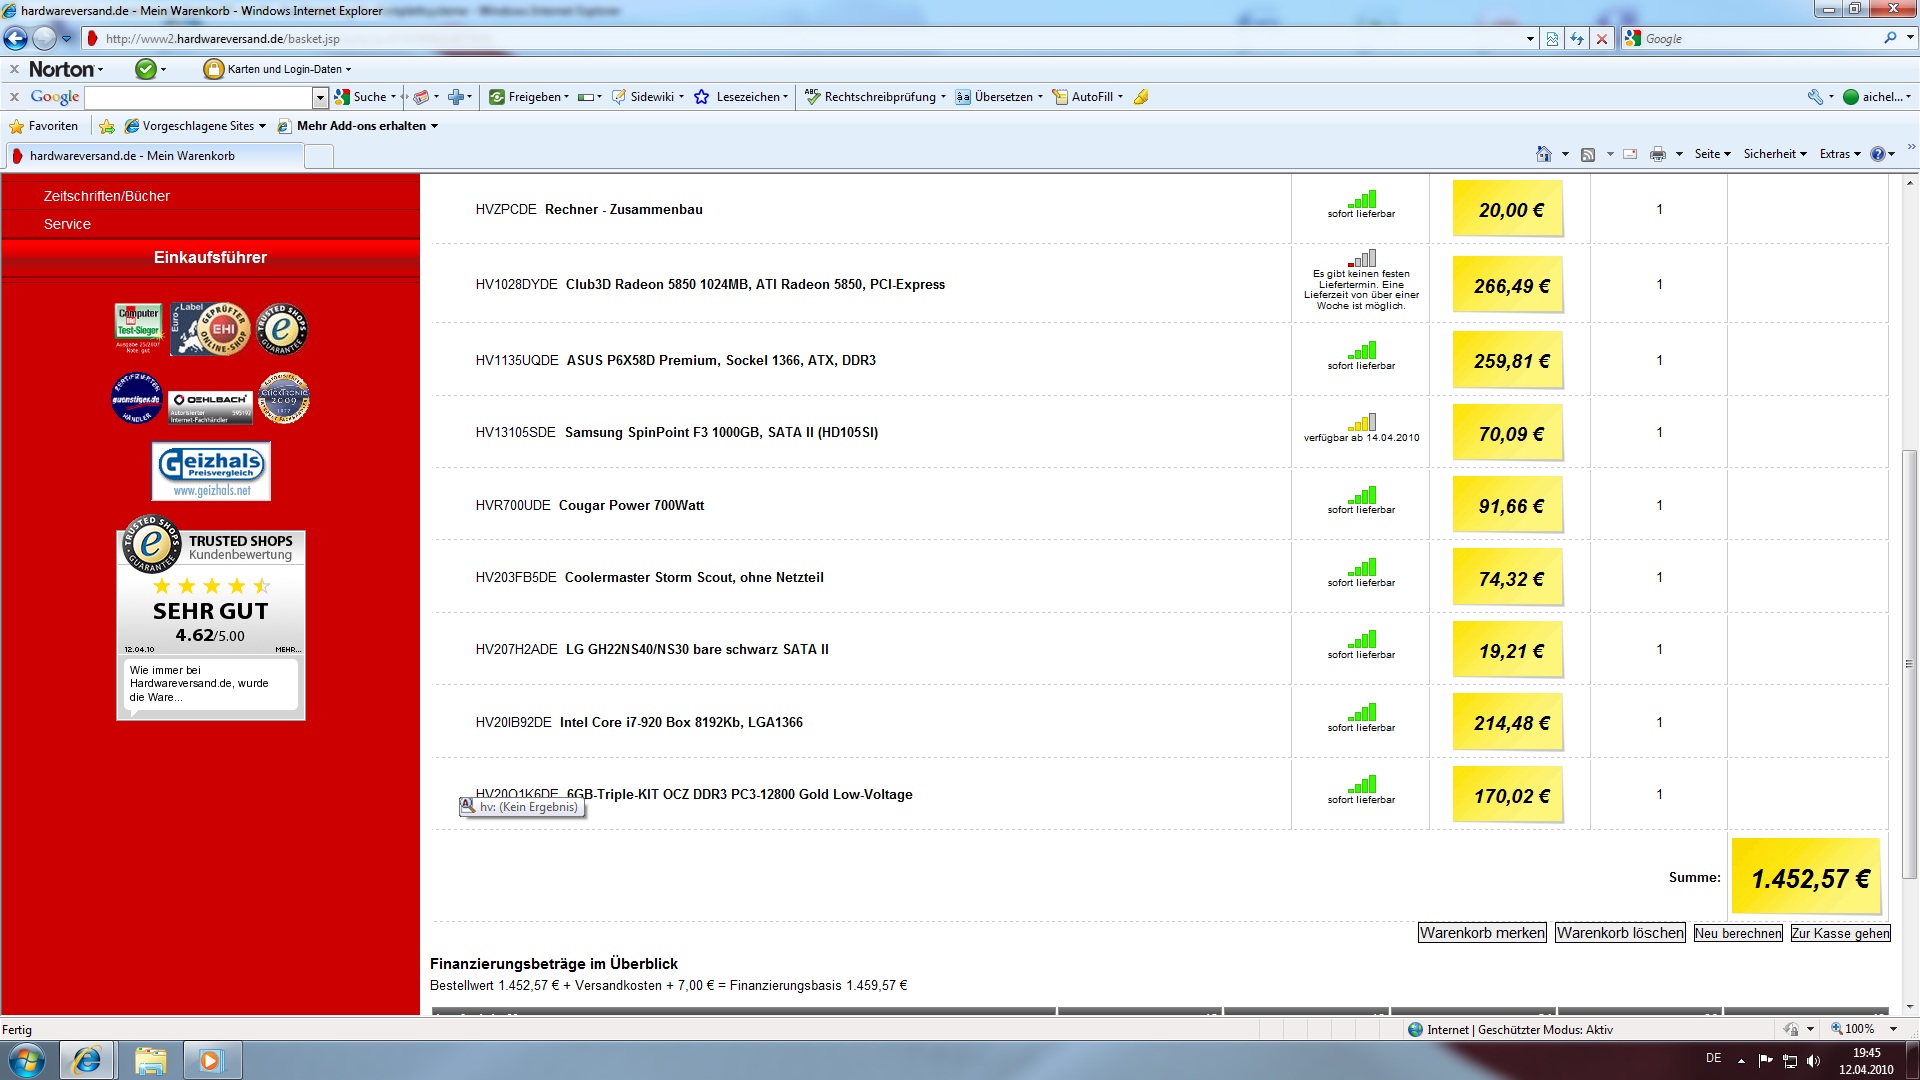Click the Favoriten star button
The width and height of the screenshot is (1920, 1080).
[x=43, y=126]
